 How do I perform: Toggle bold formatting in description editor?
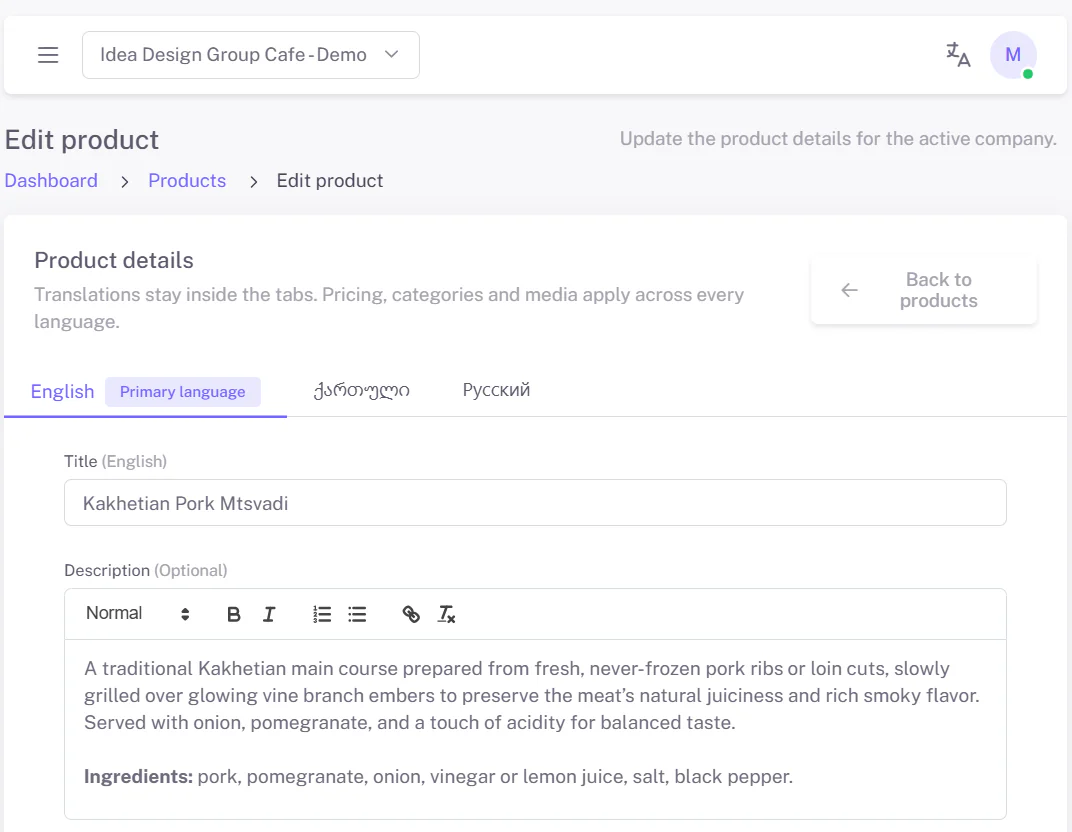(233, 614)
